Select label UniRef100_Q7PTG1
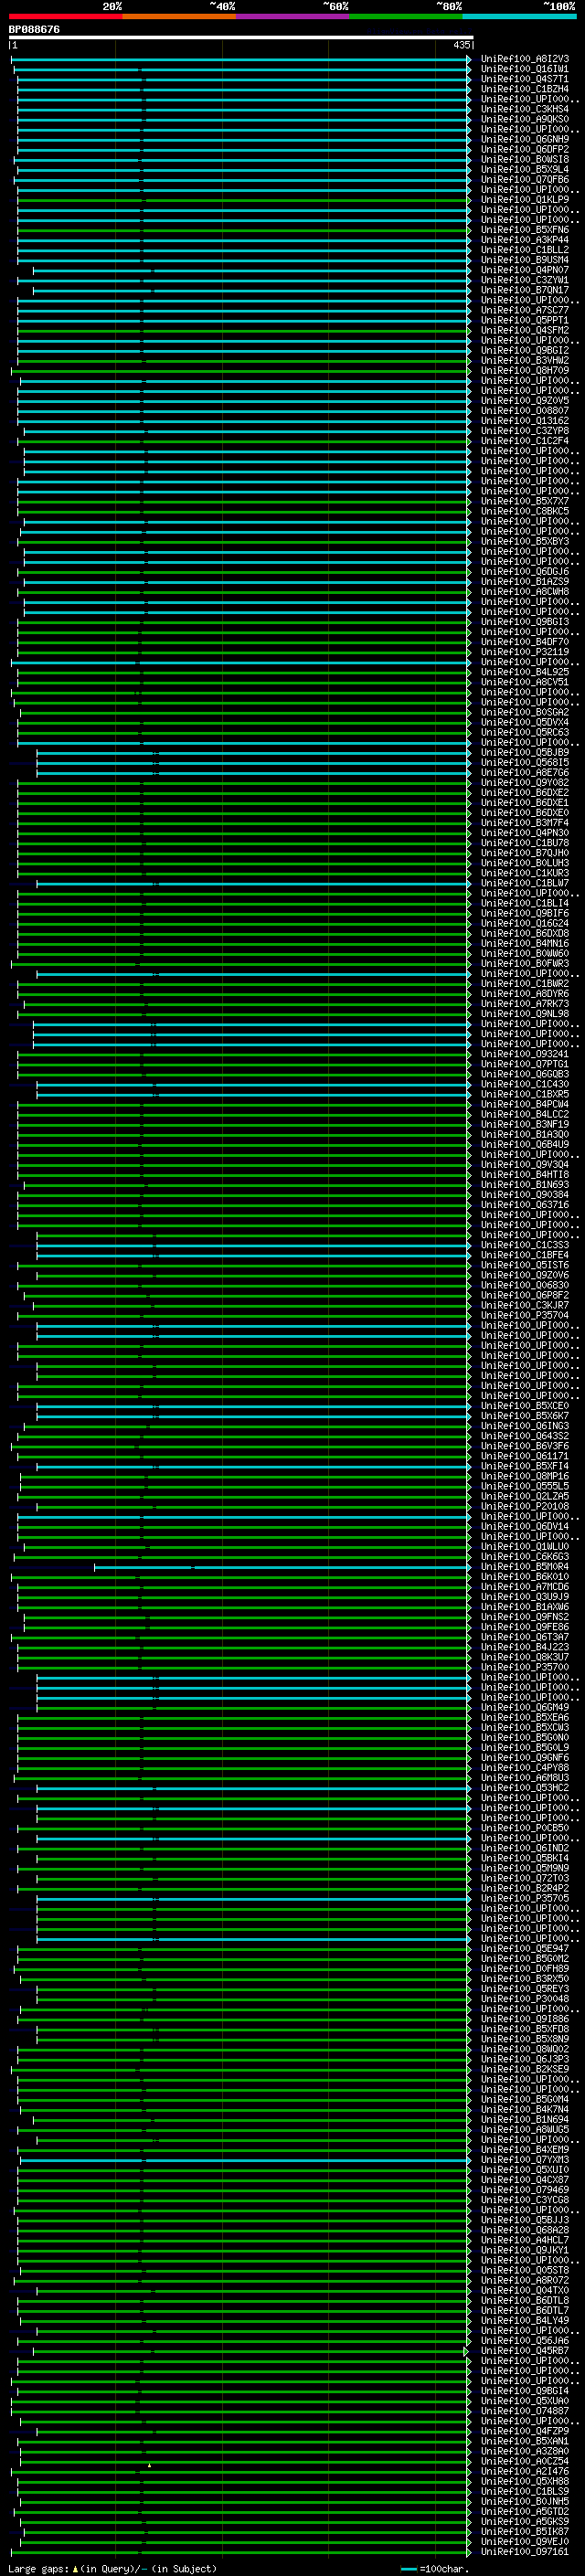 (x=525, y=1064)
